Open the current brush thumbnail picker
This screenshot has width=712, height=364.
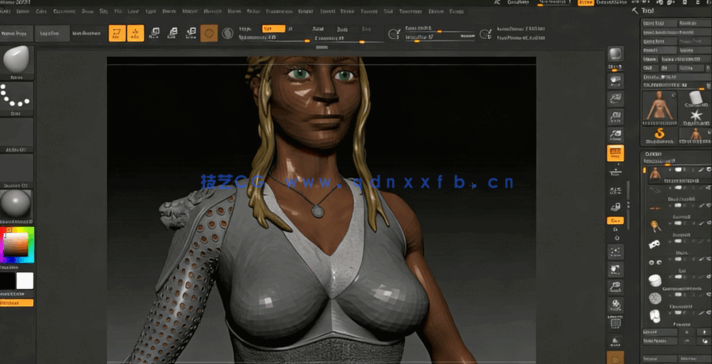click(x=16, y=62)
